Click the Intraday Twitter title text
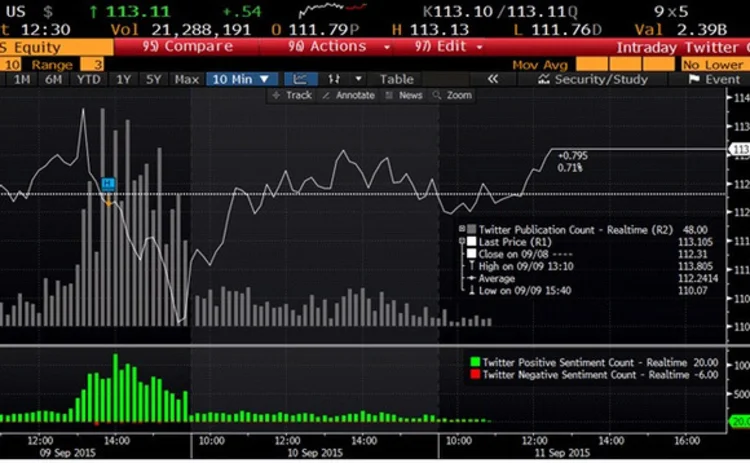The width and height of the screenshot is (750, 463). pyautogui.click(x=683, y=47)
